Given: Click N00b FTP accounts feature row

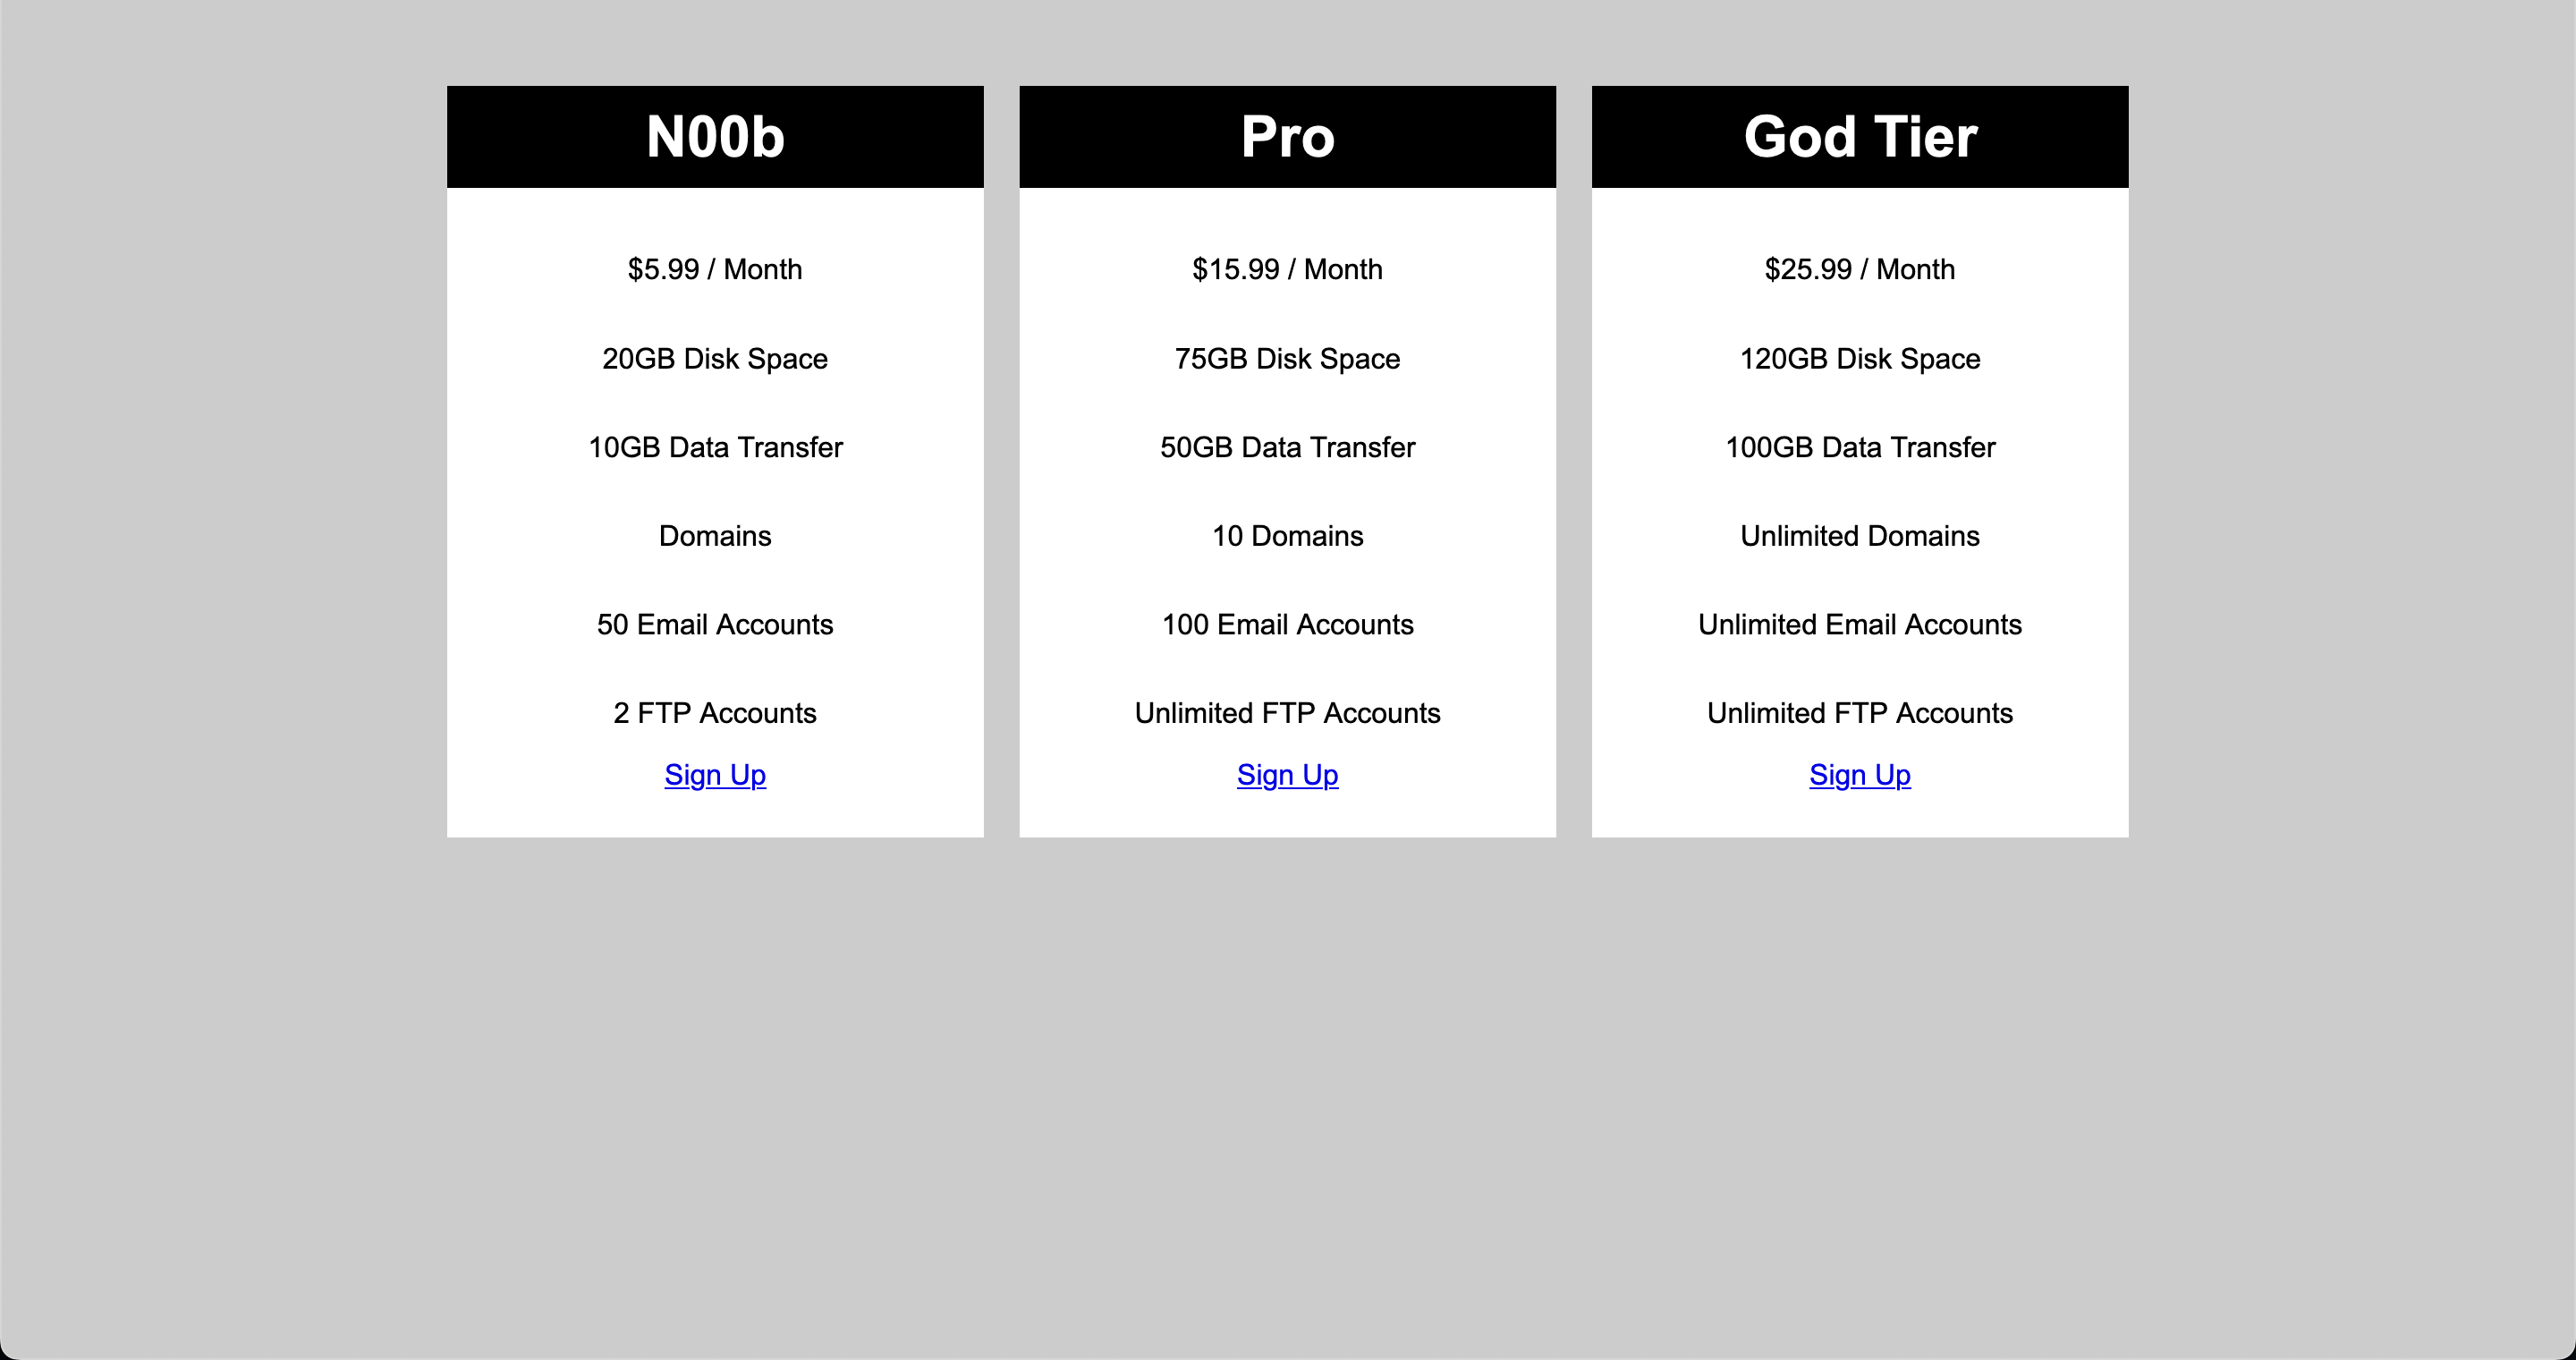Looking at the screenshot, I should tap(716, 710).
